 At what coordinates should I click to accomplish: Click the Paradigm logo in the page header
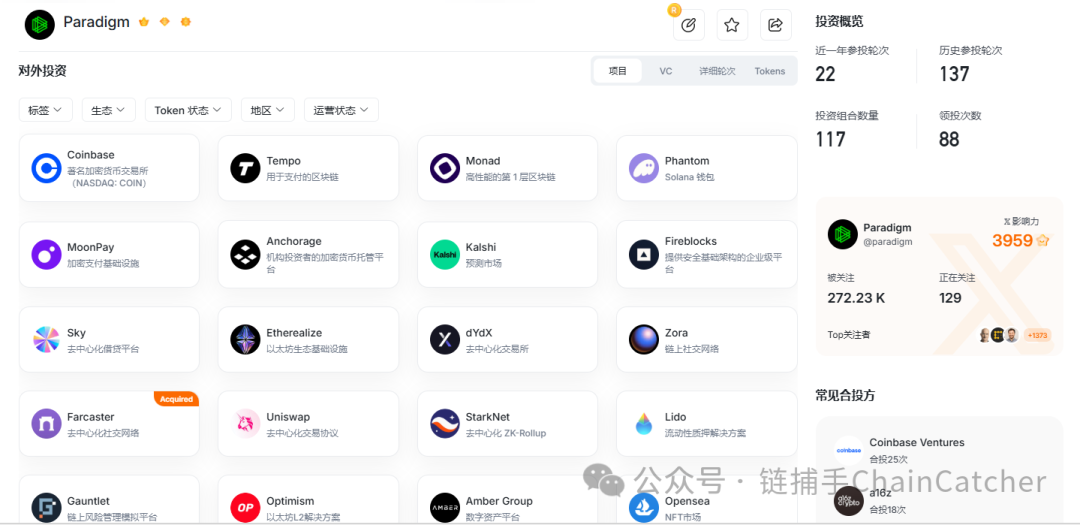[39, 24]
